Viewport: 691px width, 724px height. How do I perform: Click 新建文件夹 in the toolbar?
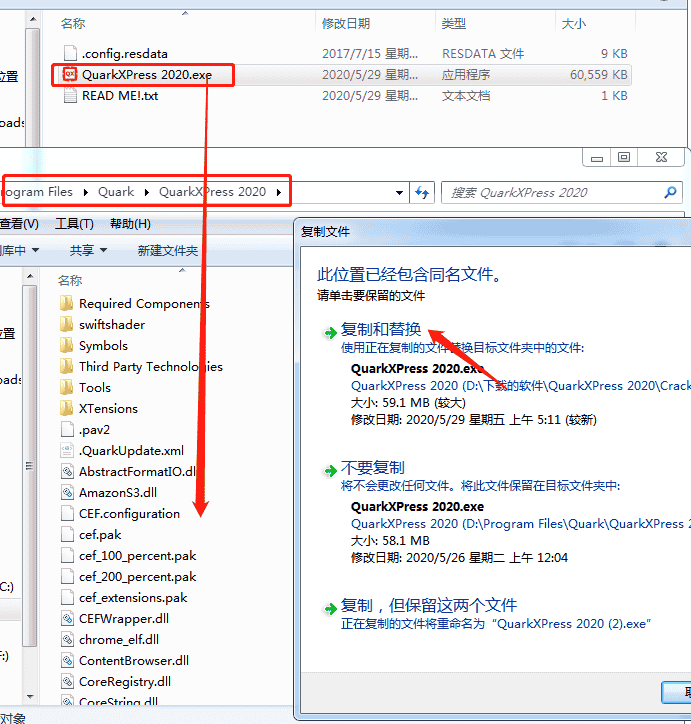[x=168, y=250]
